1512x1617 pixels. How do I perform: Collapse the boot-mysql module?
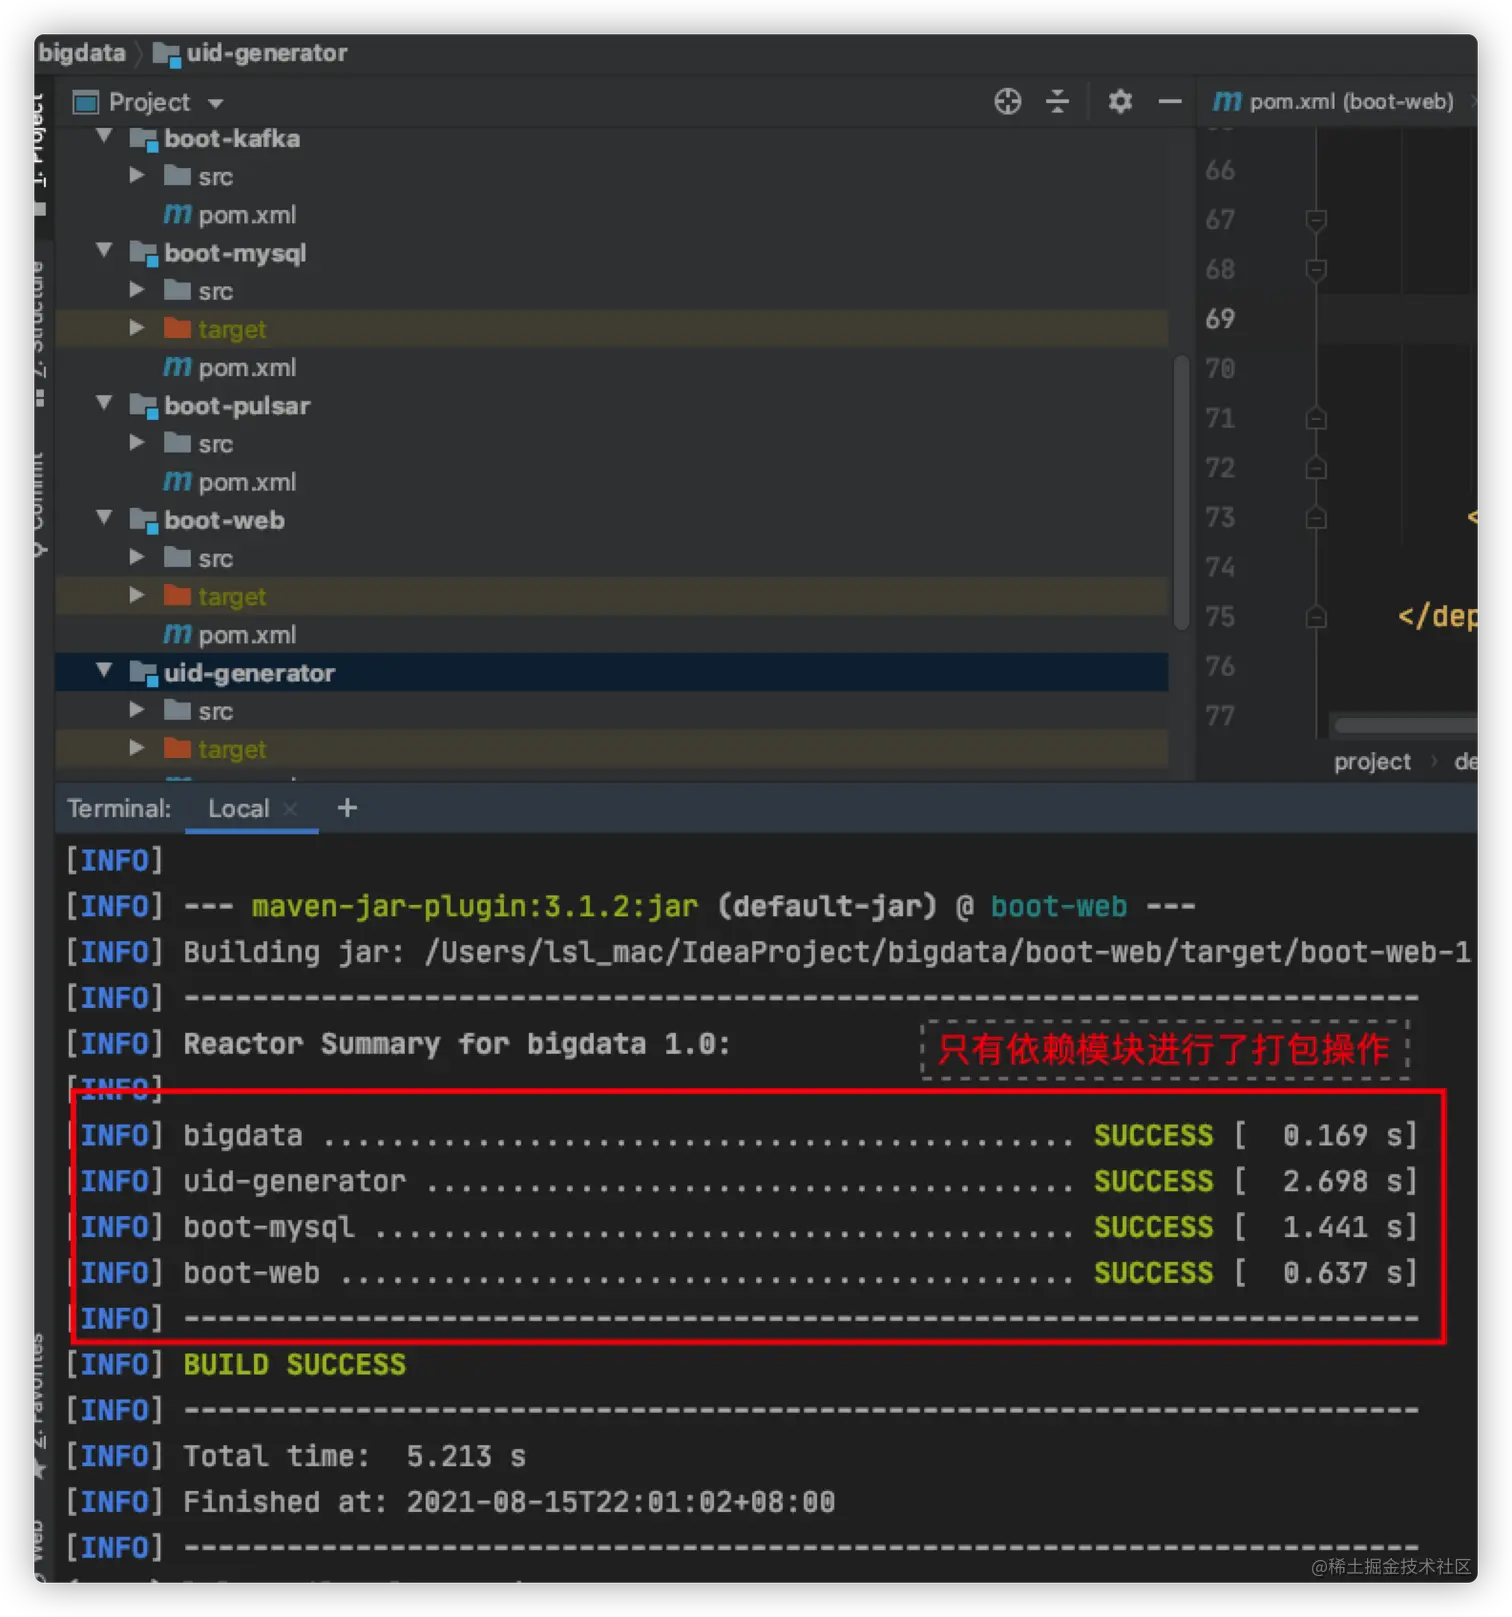click(x=104, y=251)
